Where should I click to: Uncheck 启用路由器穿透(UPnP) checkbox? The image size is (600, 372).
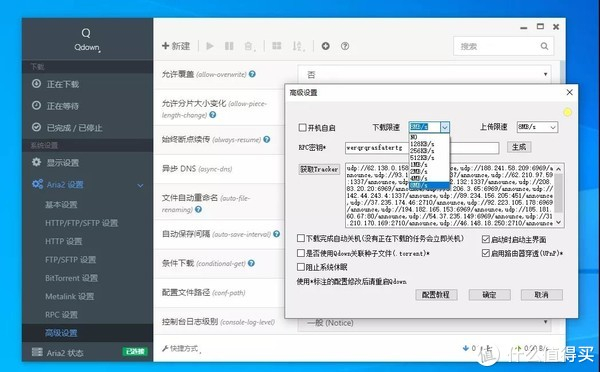tap(486, 253)
